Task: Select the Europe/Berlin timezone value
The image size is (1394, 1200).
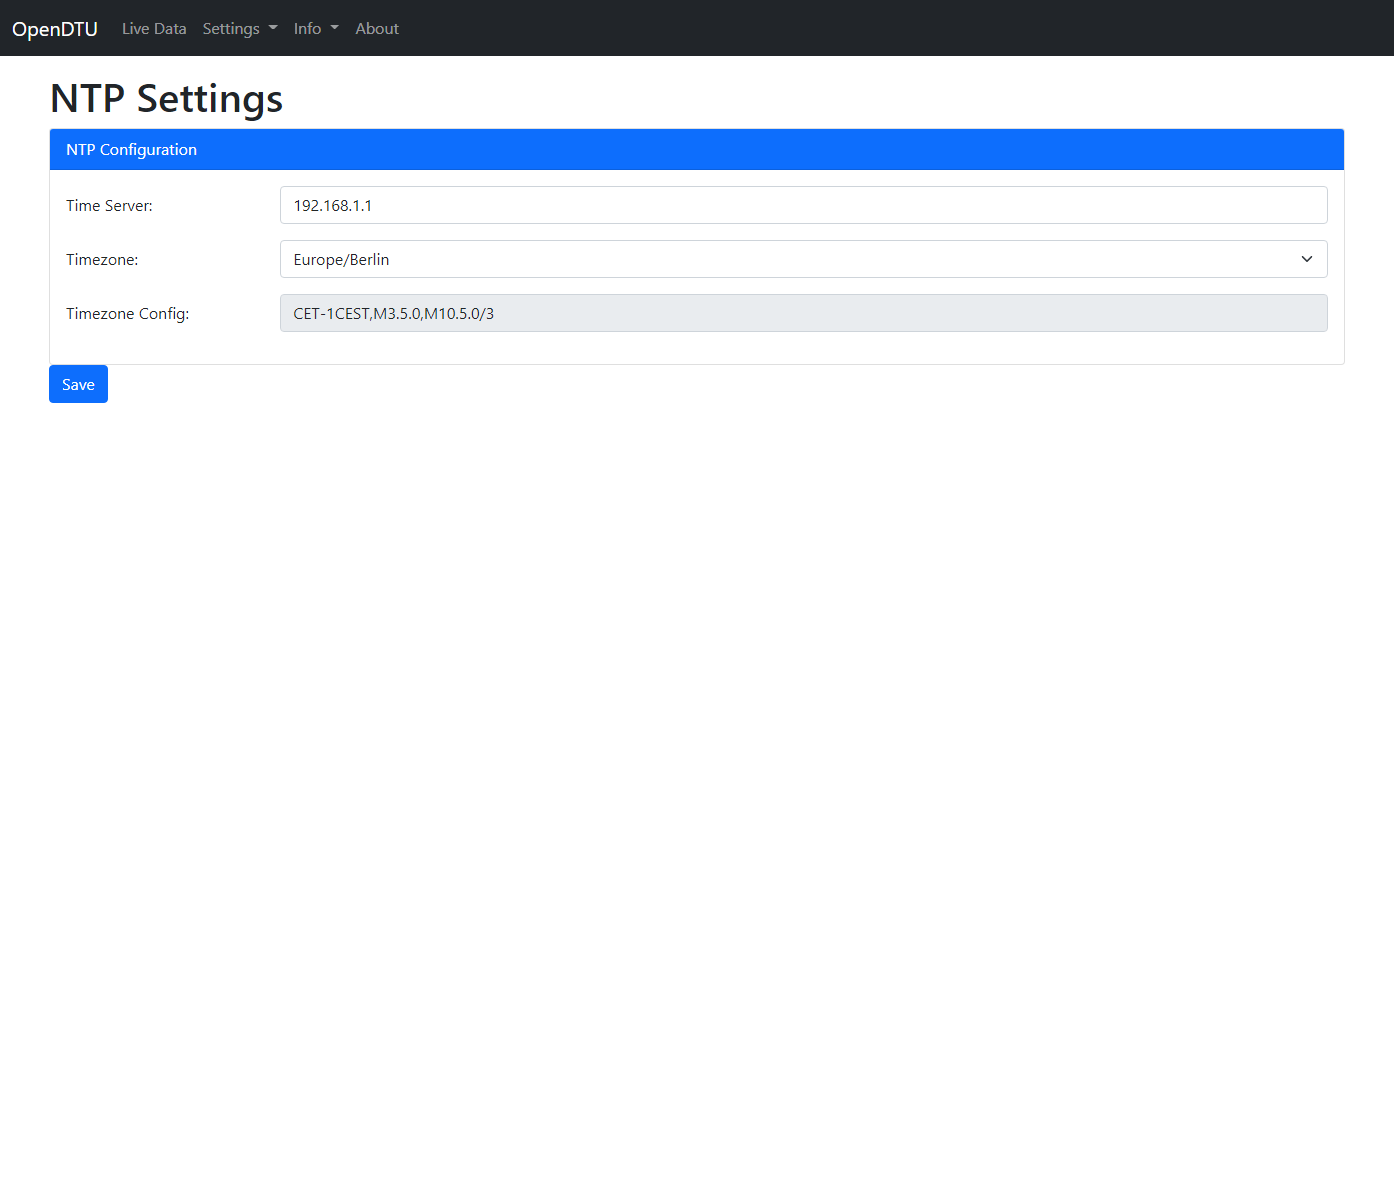Action: pos(341,260)
